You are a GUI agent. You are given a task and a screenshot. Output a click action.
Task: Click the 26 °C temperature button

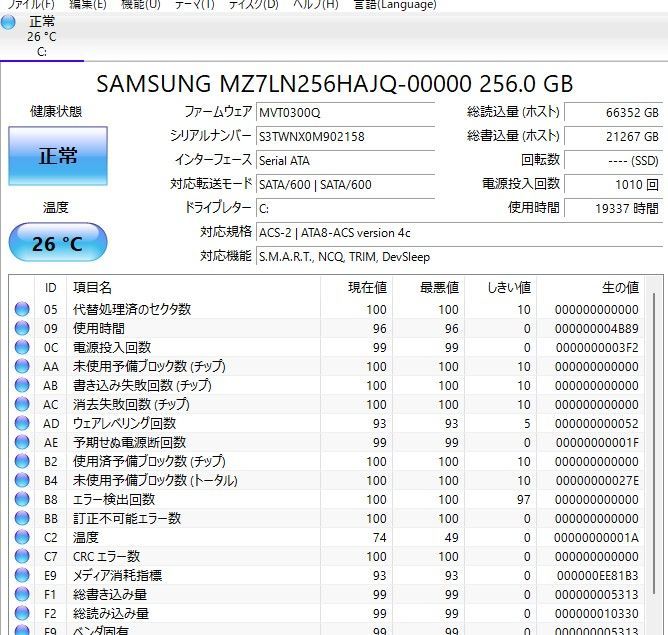(58, 243)
